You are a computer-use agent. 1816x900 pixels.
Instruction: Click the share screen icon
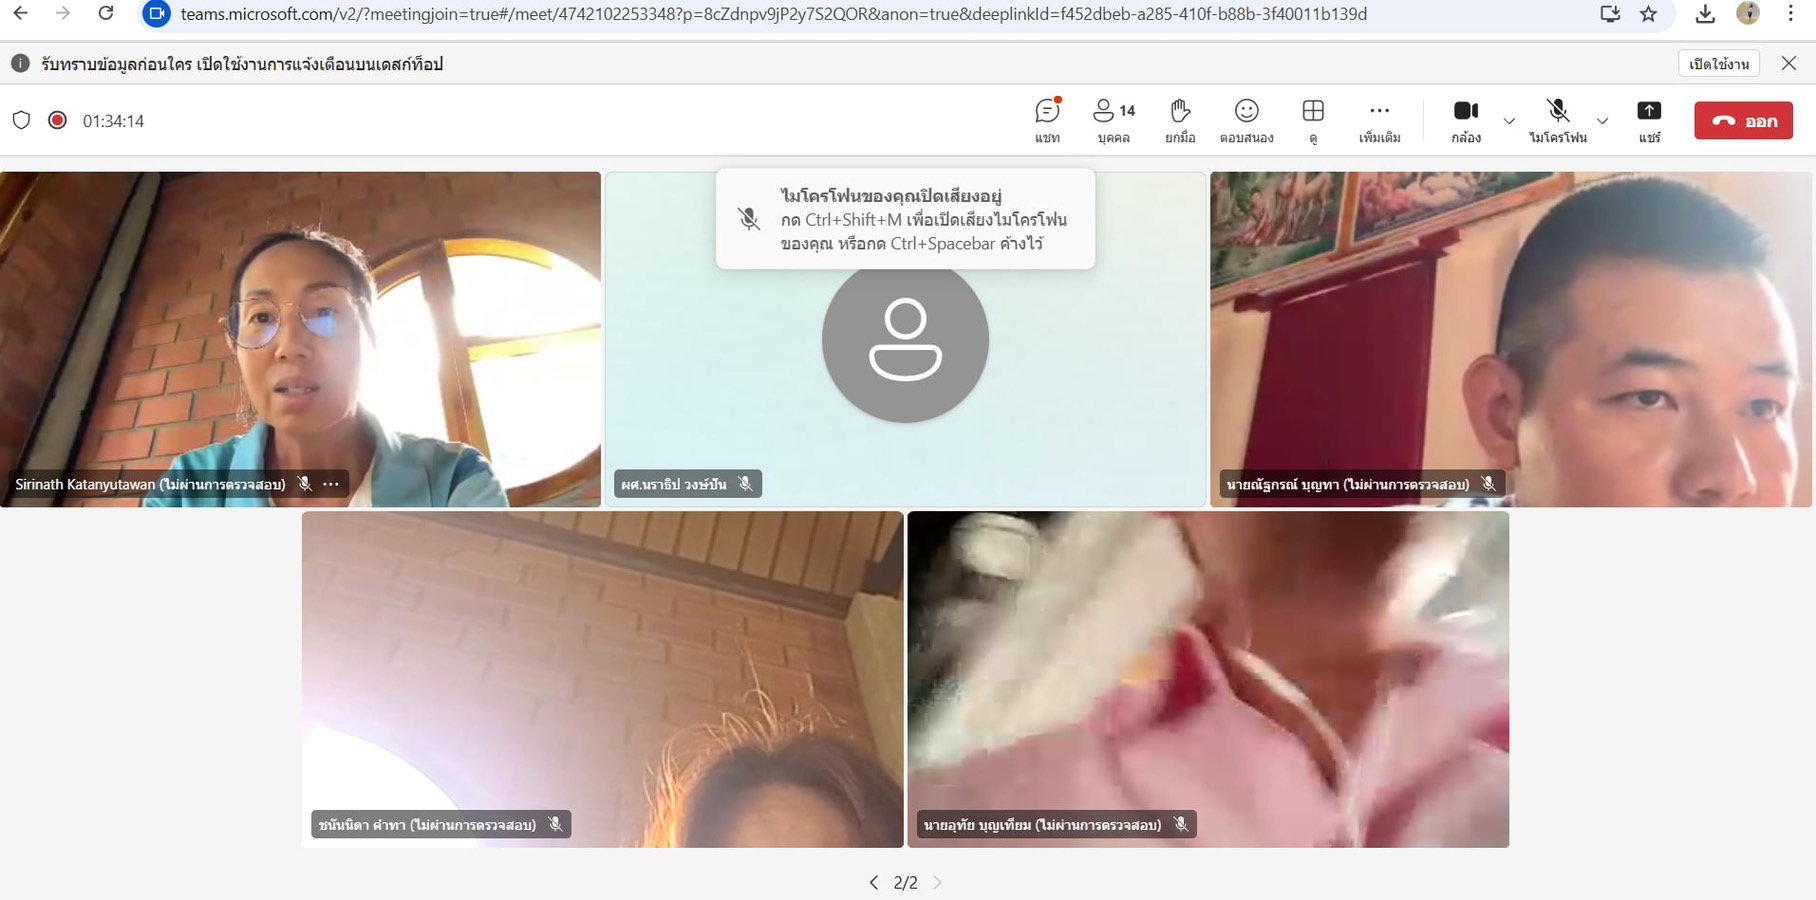1649,120
